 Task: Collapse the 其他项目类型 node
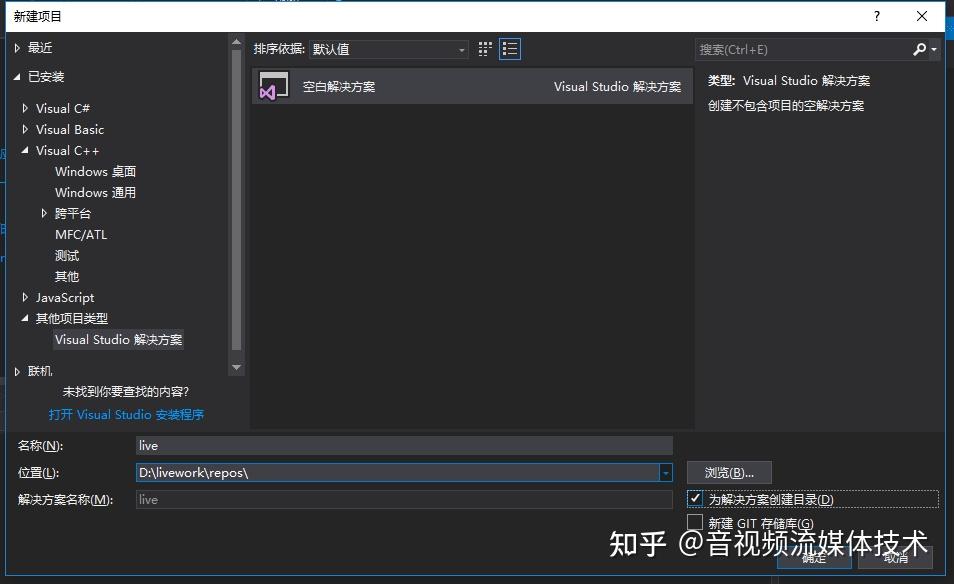(x=25, y=318)
